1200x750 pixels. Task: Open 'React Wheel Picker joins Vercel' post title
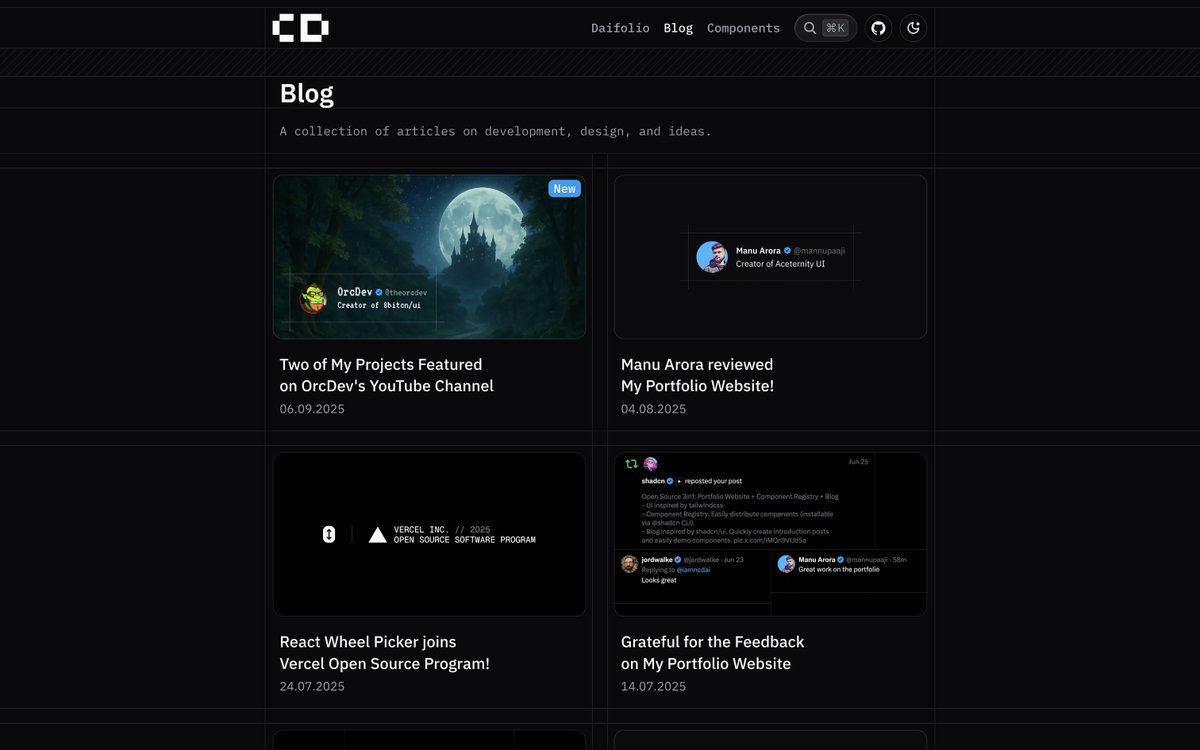pos(385,652)
